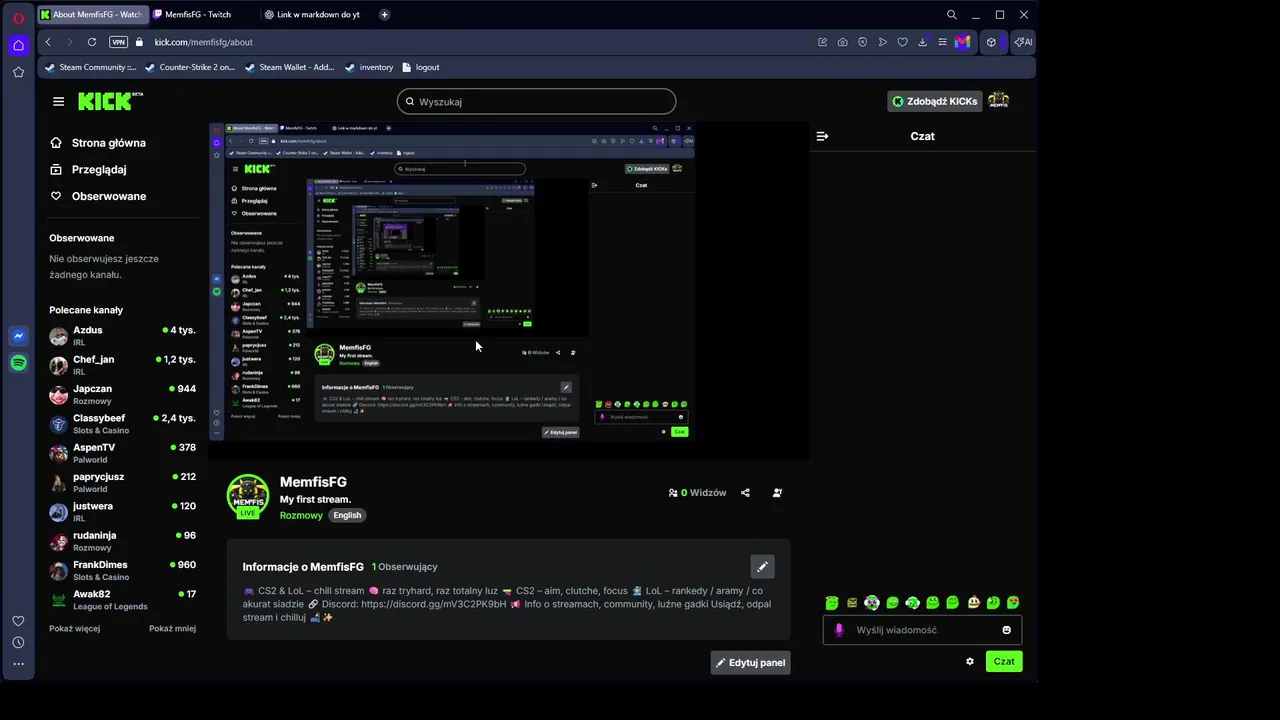Select About MemfisFG Kick tab
Viewport: 1280px width, 720px height.
click(x=92, y=15)
